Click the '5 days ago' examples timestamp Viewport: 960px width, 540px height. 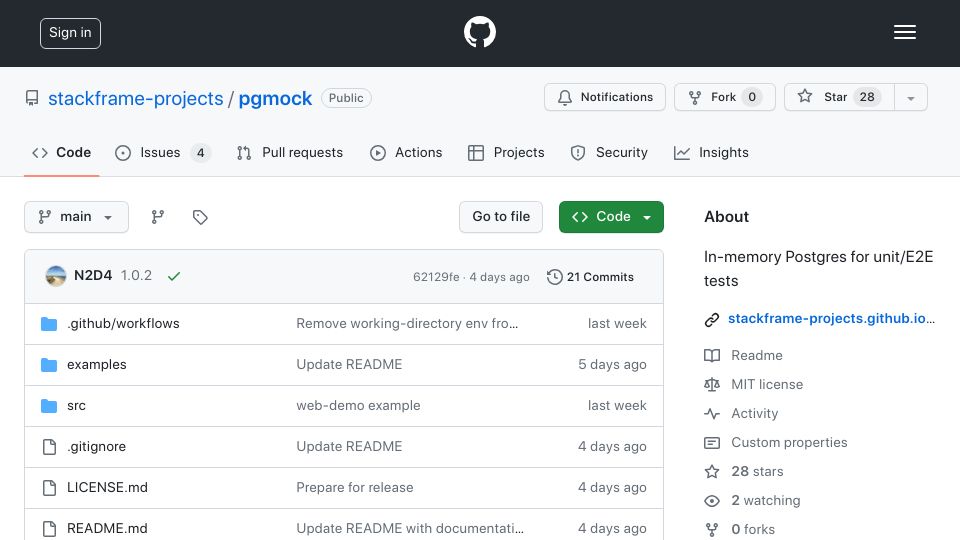click(x=612, y=364)
